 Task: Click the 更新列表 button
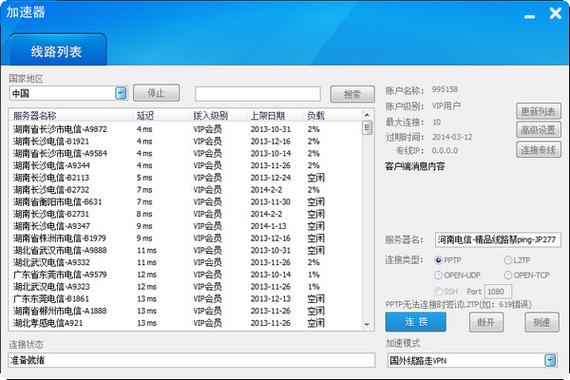(x=538, y=111)
